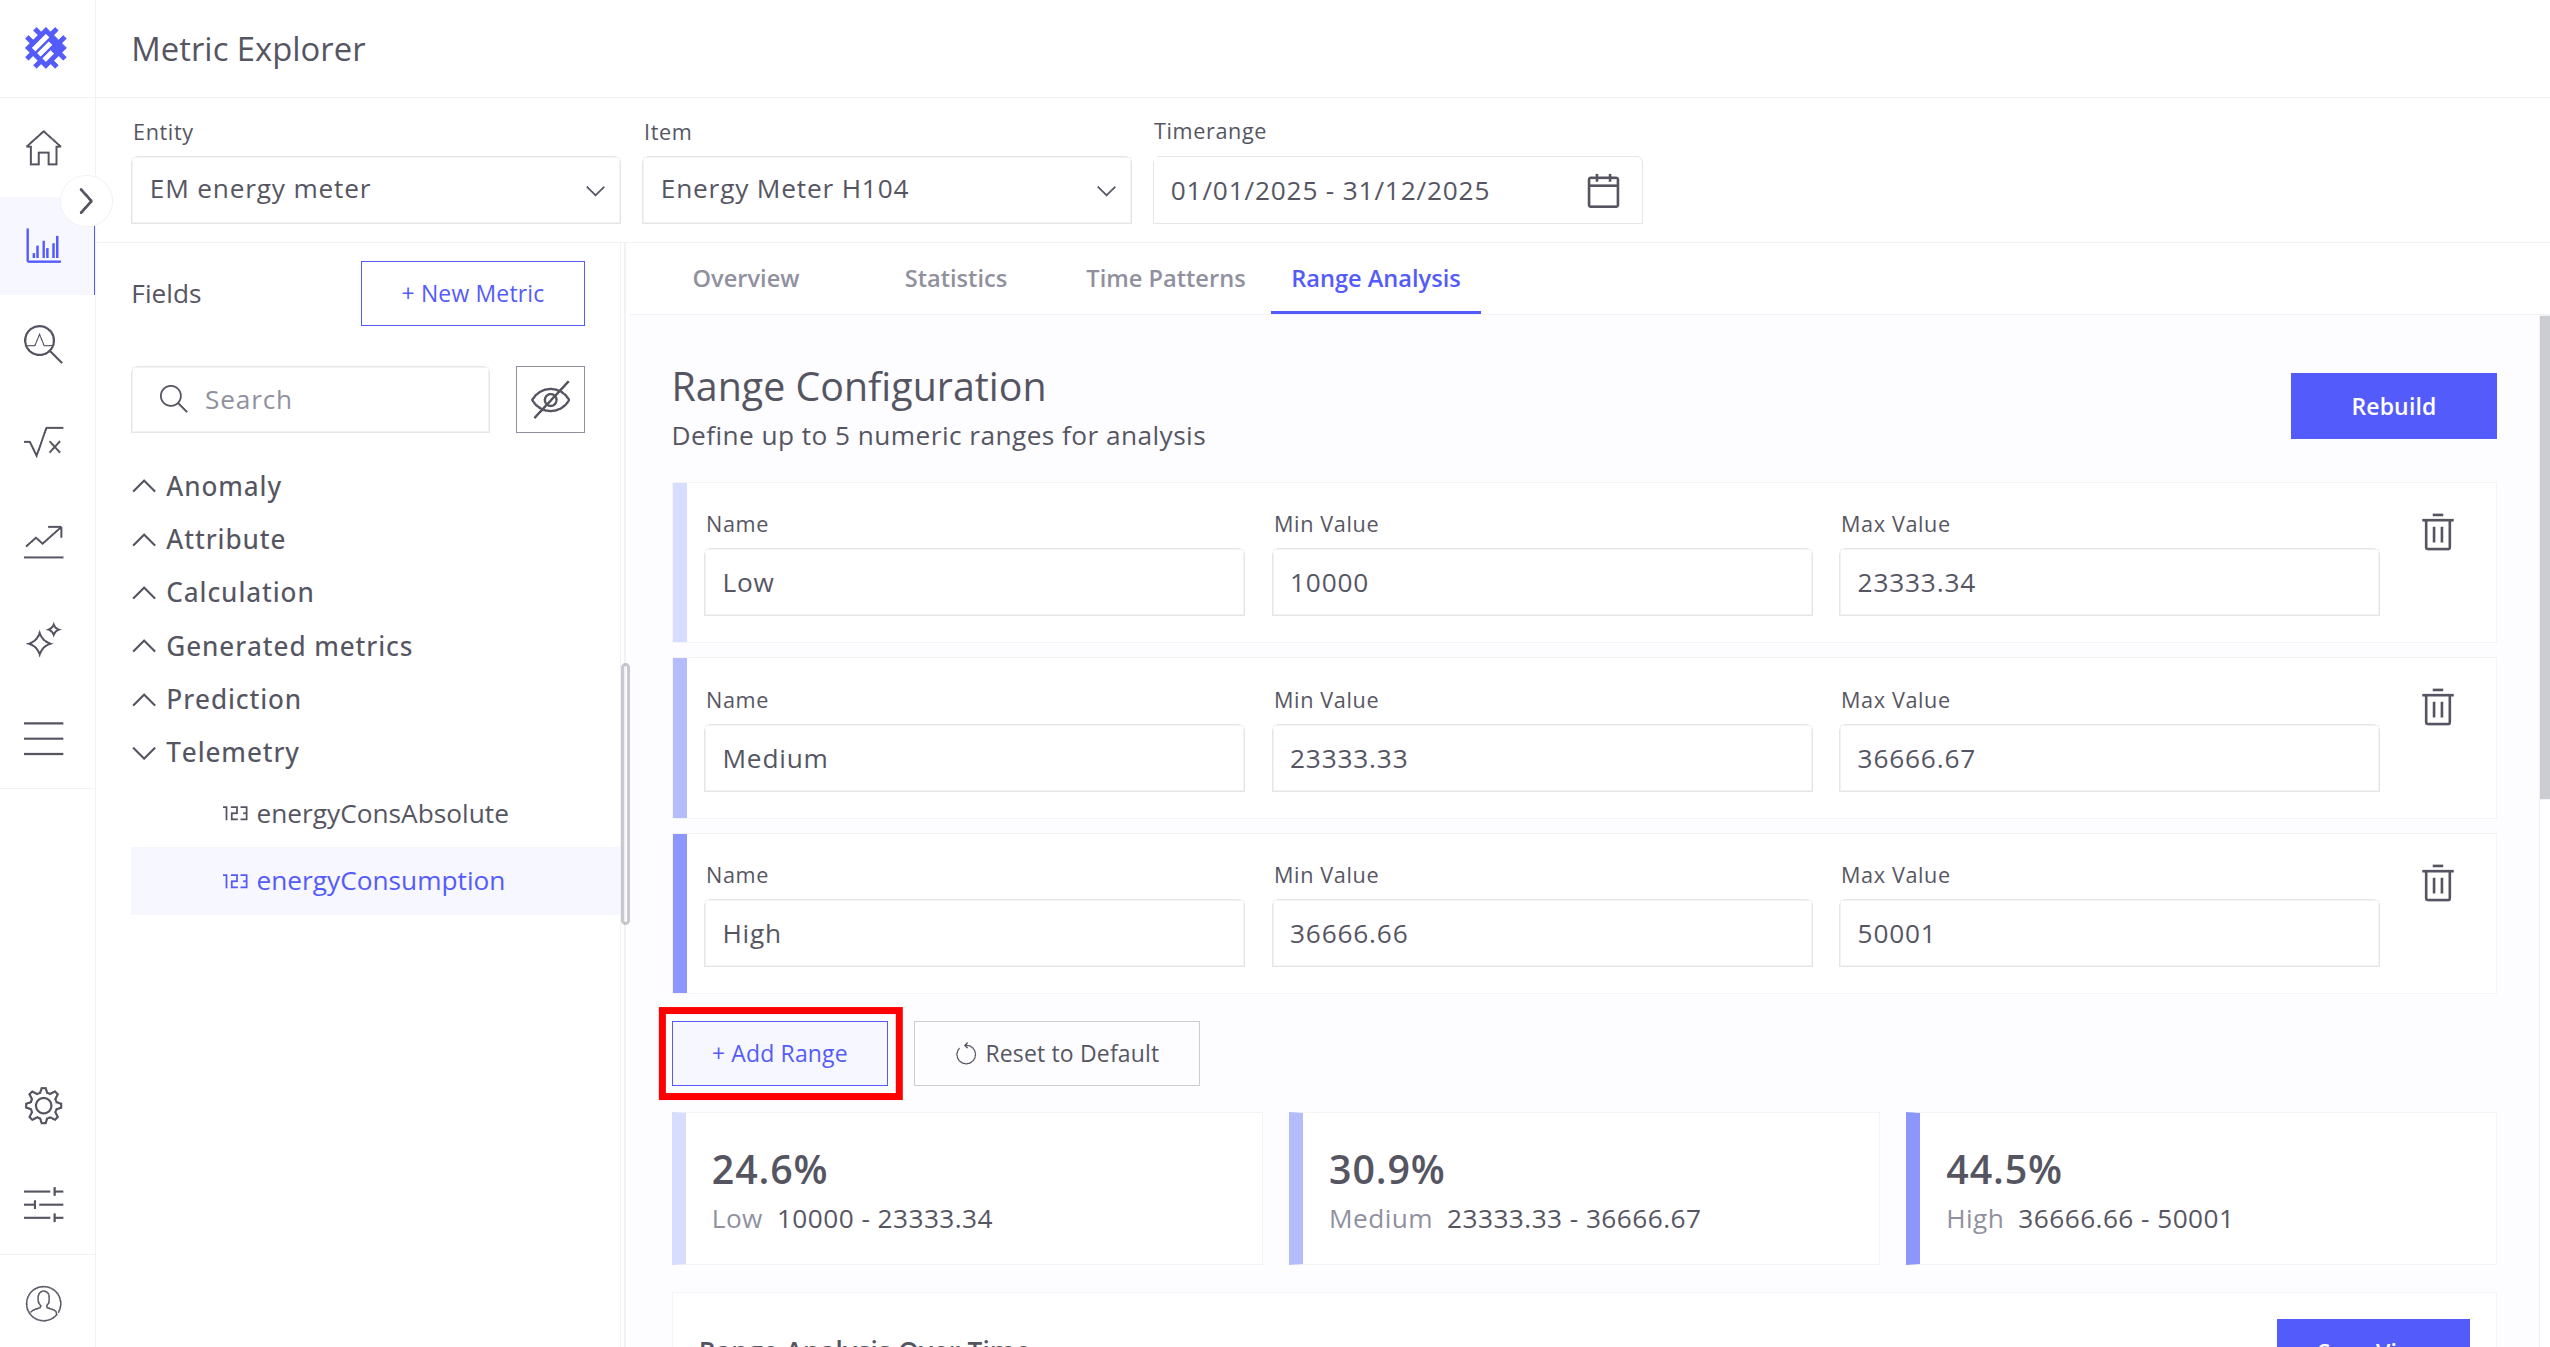Toggle hidden fields eye icon
This screenshot has height=1347, width=2550.
pos(550,400)
